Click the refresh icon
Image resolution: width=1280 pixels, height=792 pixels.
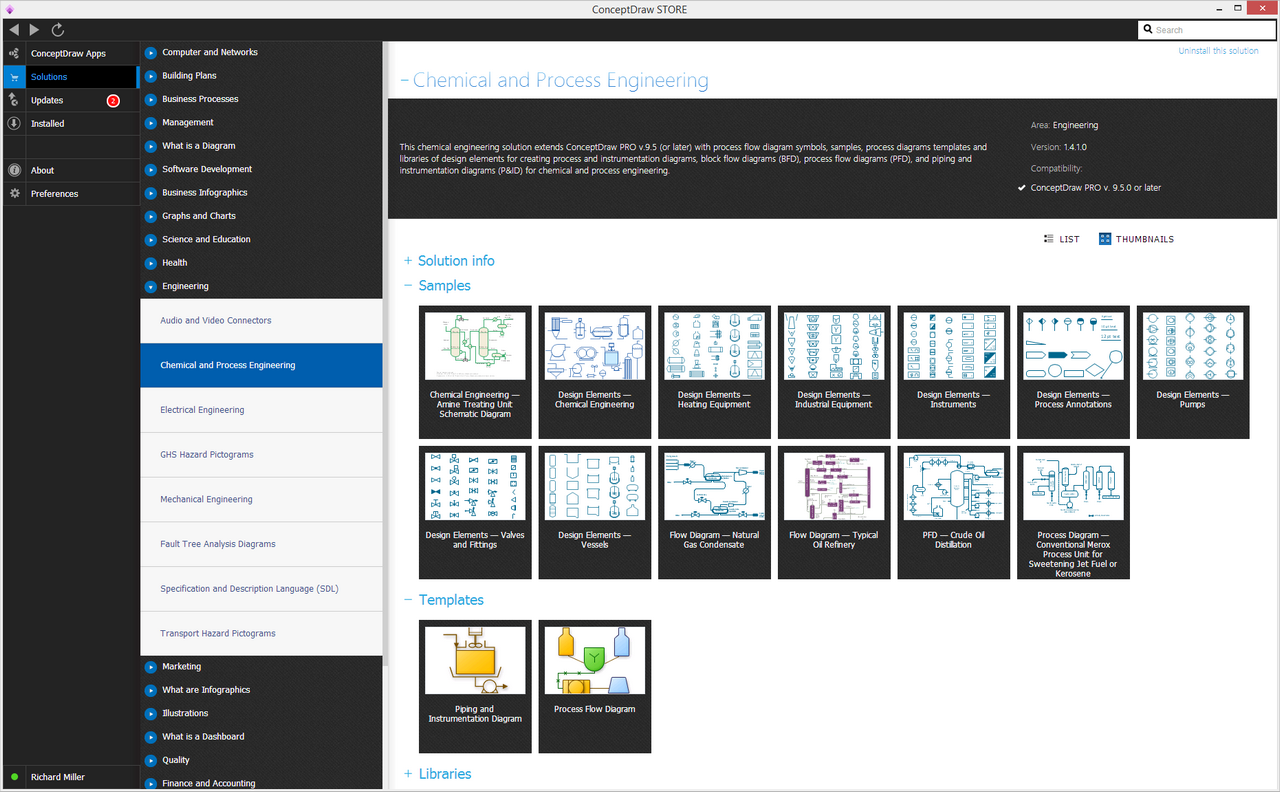(58, 30)
